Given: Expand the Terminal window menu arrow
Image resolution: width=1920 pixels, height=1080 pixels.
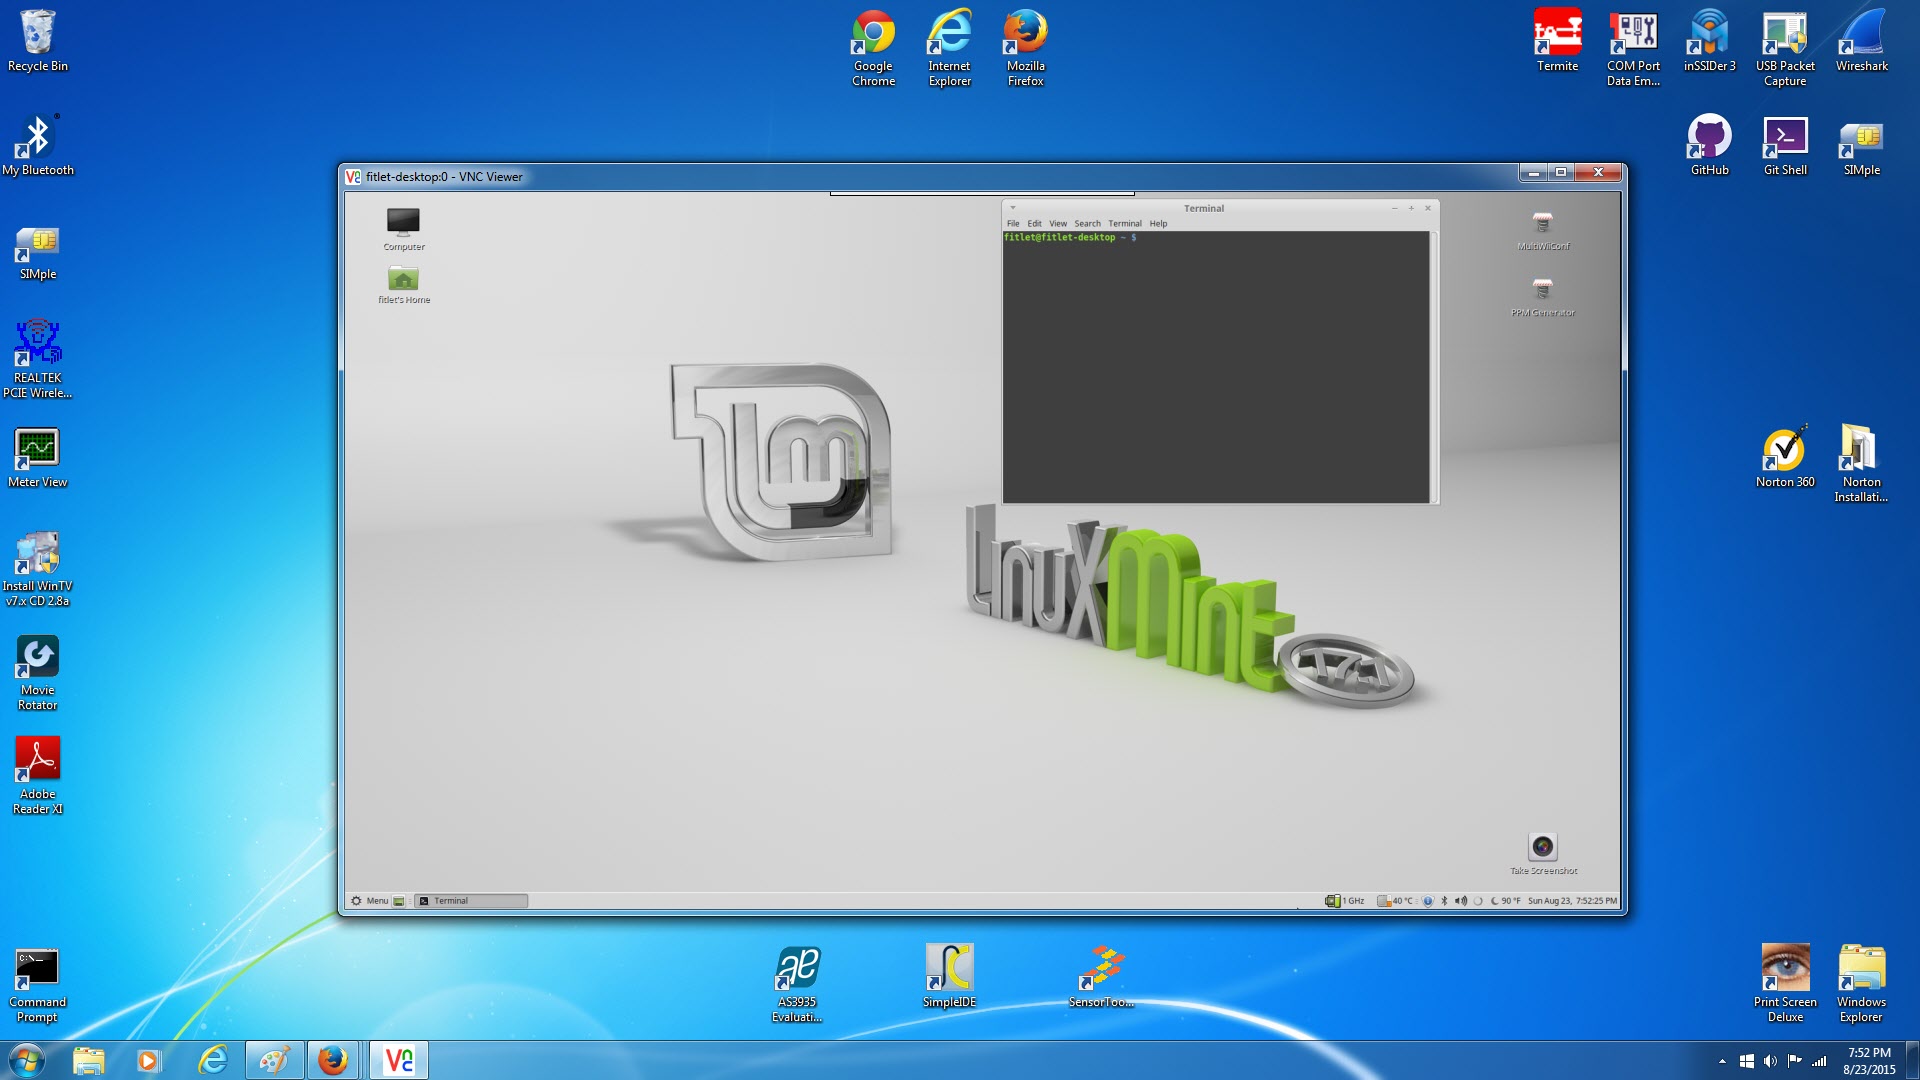Looking at the screenshot, I should pos(1013,208).
